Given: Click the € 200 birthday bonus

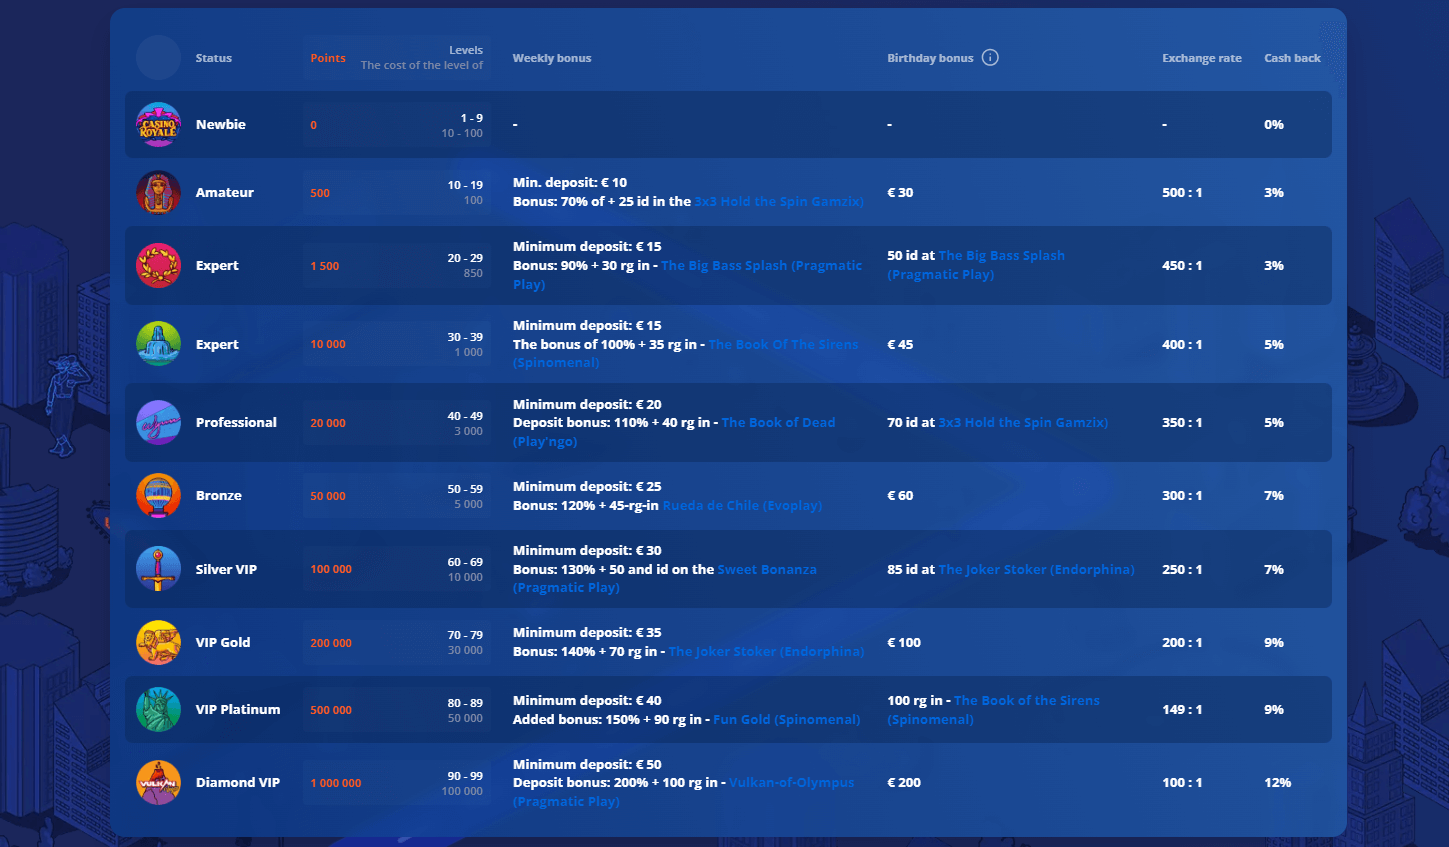Looking at the screenshot, I should [x=904, y=782].
